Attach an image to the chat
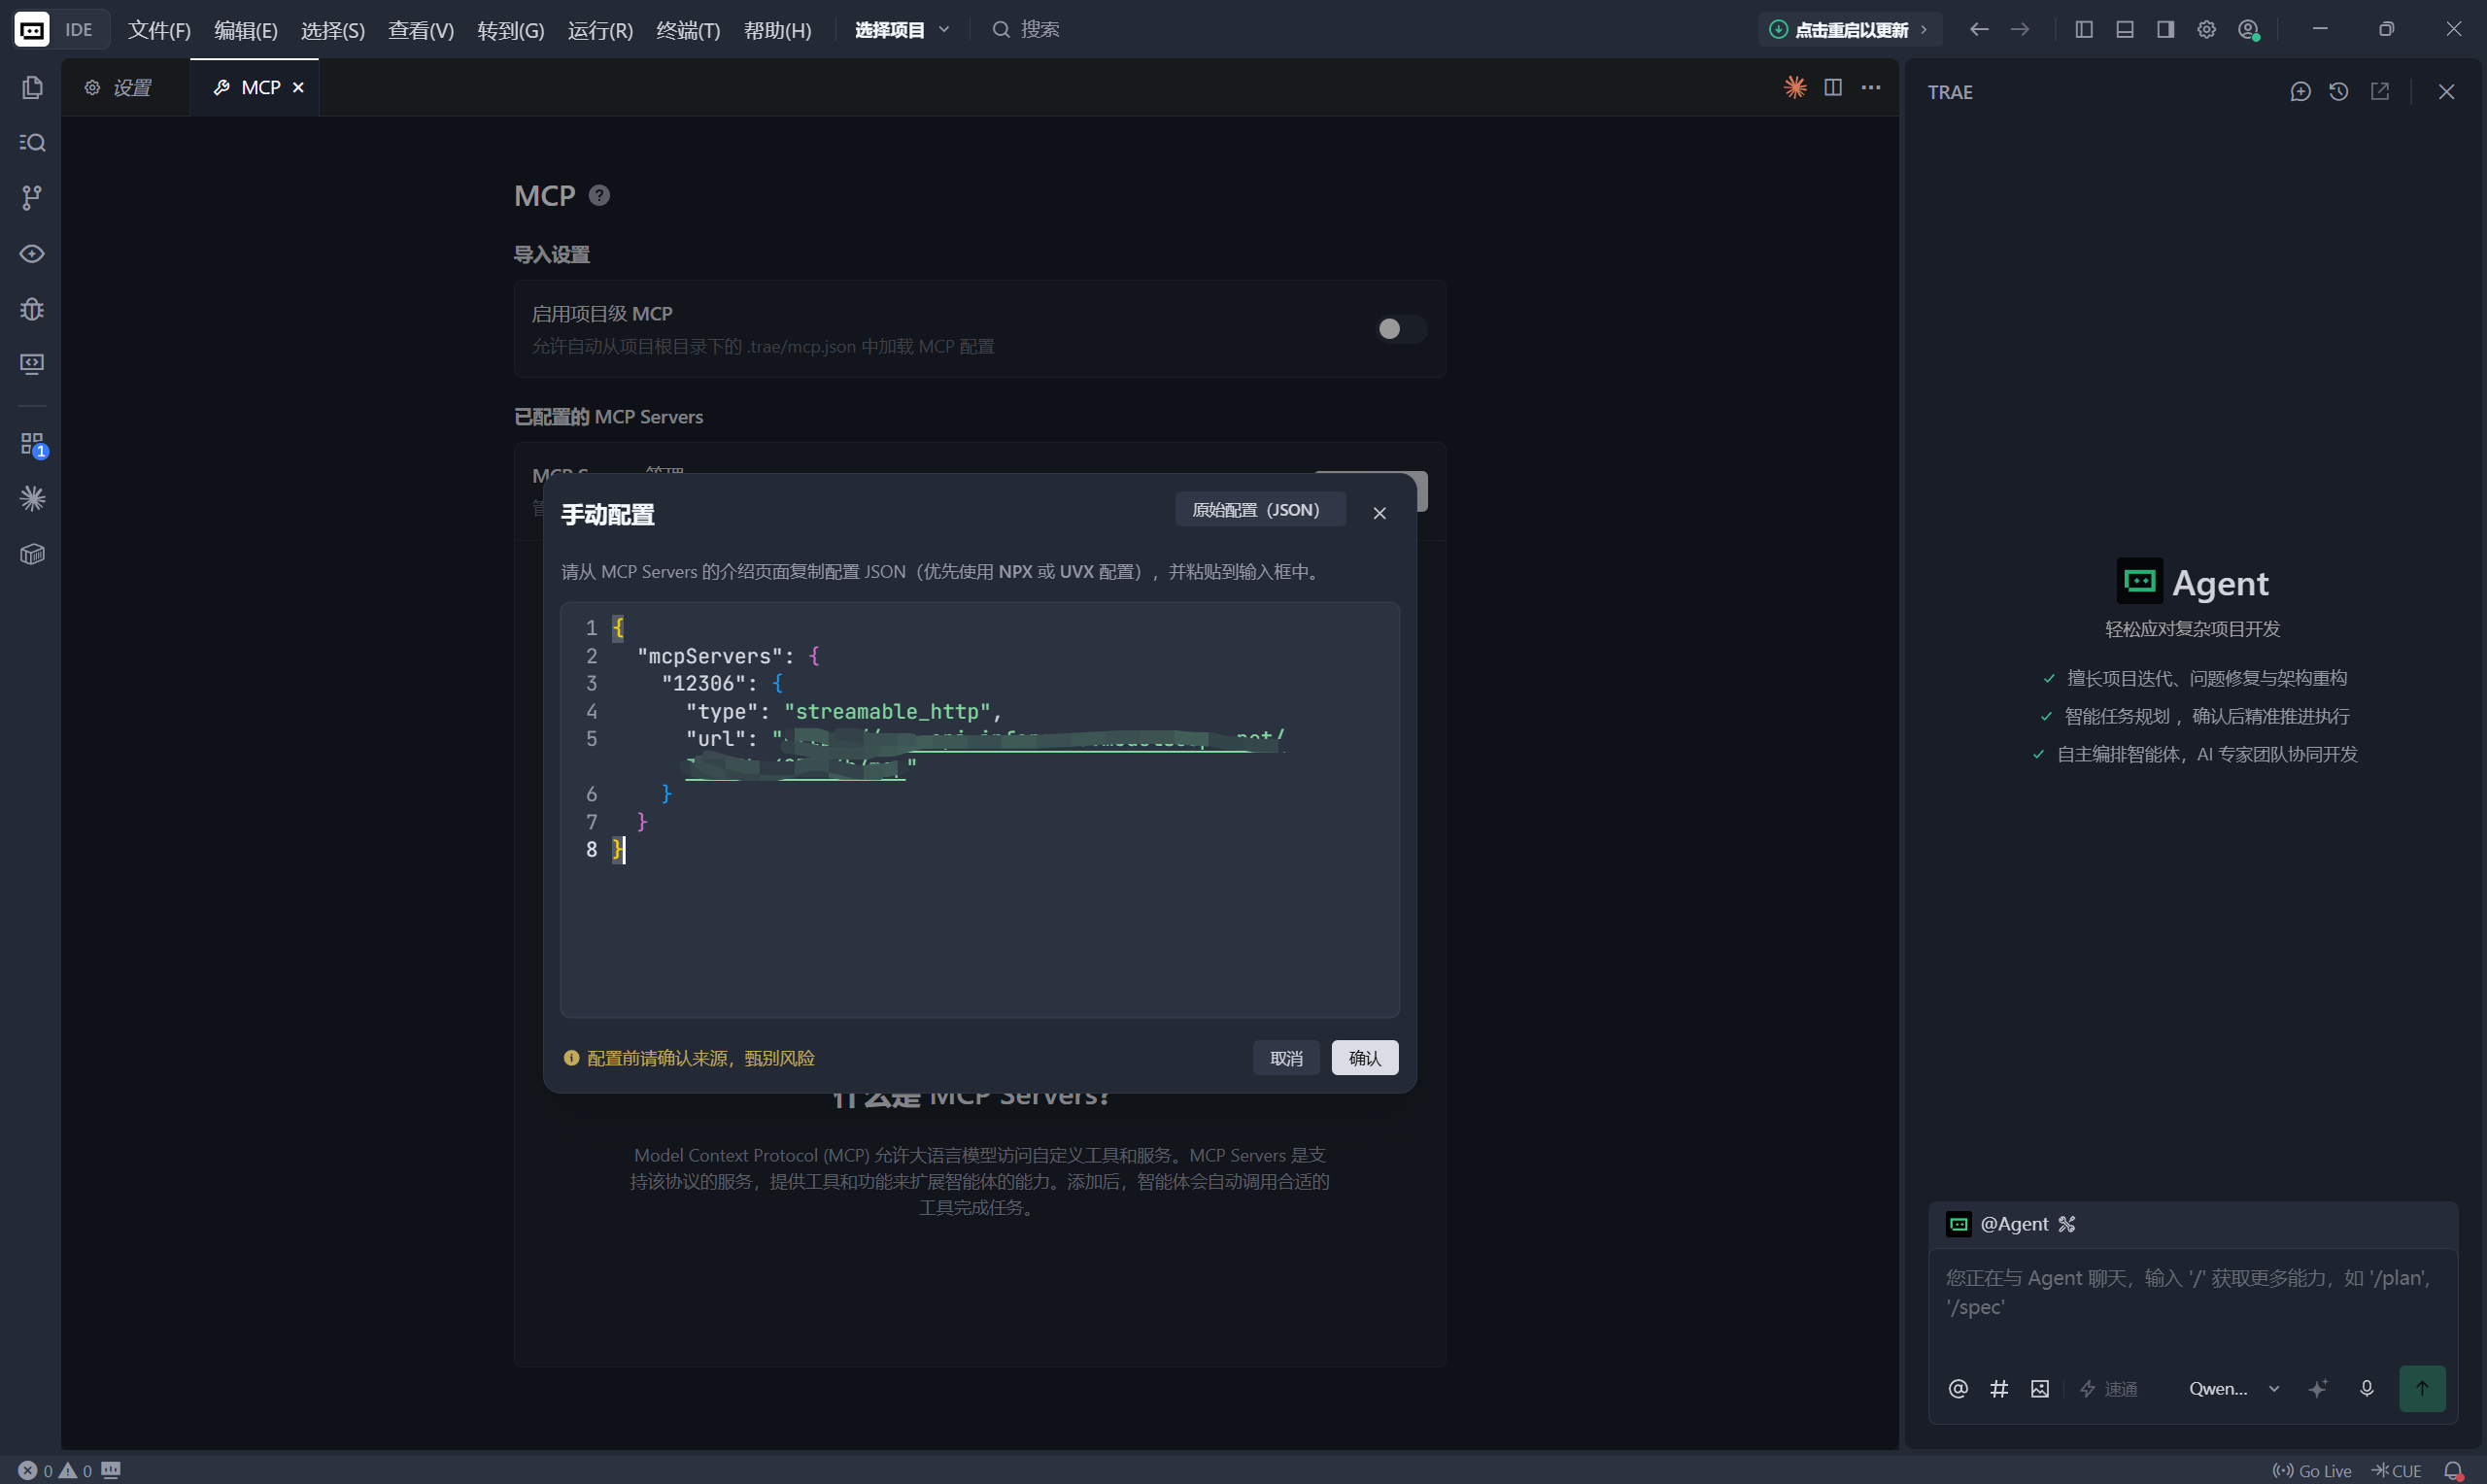Viewport: 2487px width, 1484px height. [2040, 1388]
